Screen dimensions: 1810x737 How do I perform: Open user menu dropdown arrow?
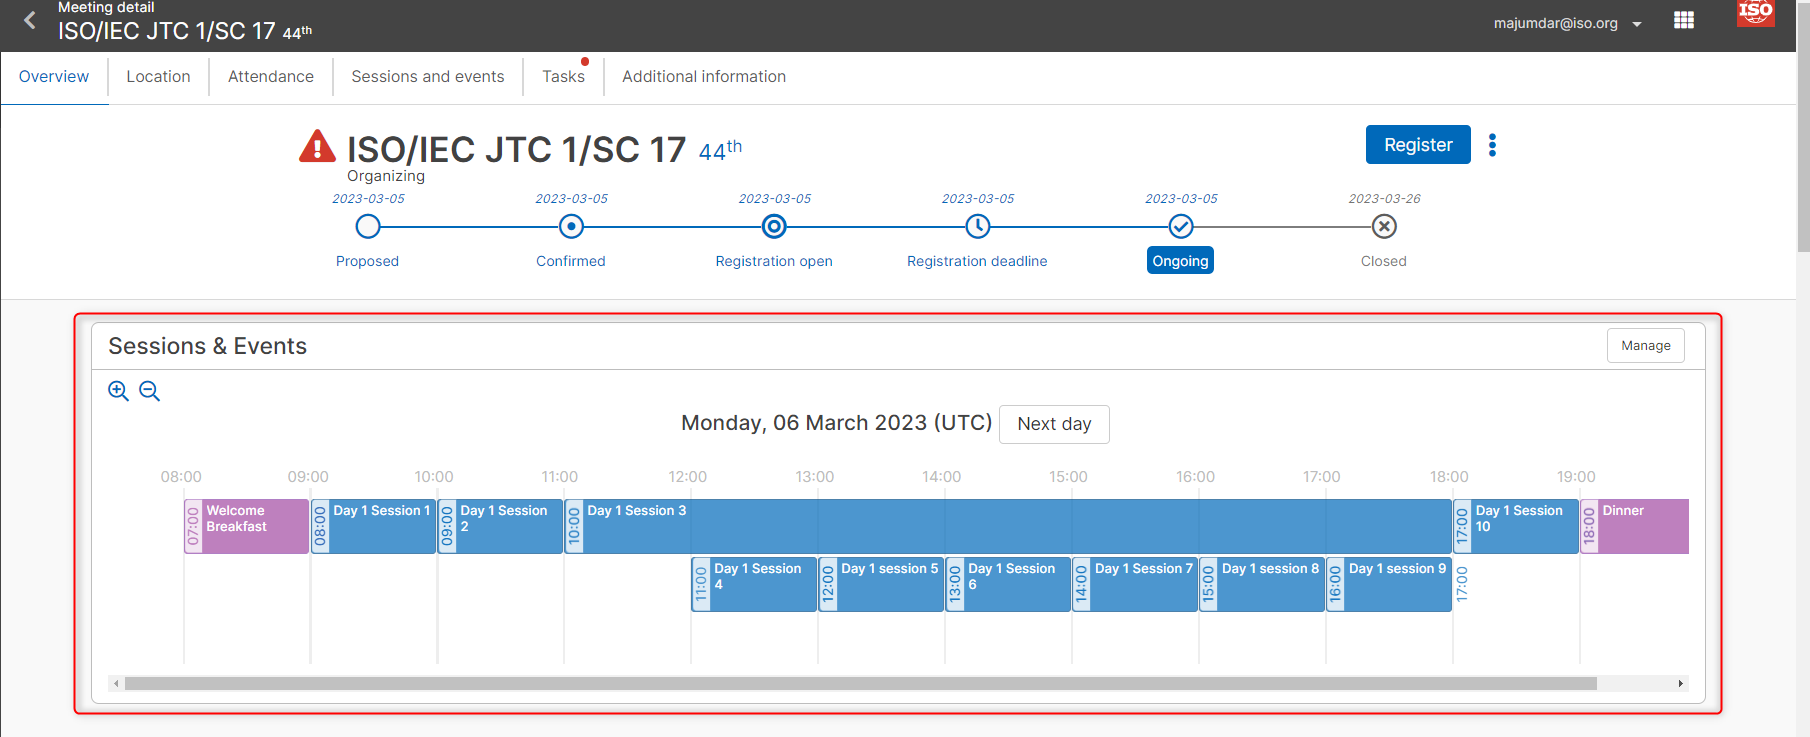click(1637, 24)
